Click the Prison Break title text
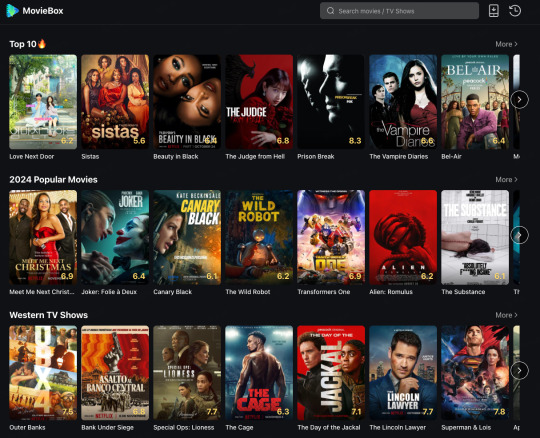Viewport: 540px width, 438px height. coord(316,156)
